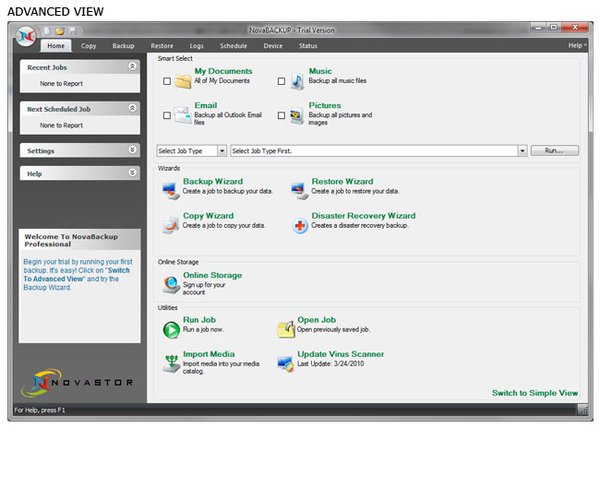Click the NovaBACKUP round logo button
This screenshot has width=600, height=488.
pos(26,36)
